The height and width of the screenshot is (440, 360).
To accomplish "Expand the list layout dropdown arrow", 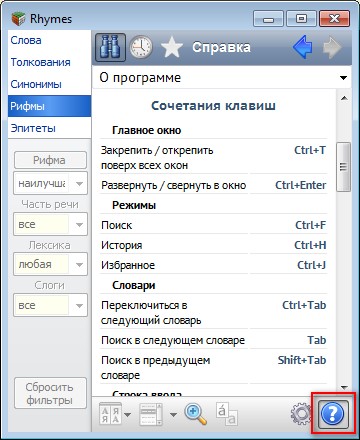I will pyautogui.click(x=173, y=415).
